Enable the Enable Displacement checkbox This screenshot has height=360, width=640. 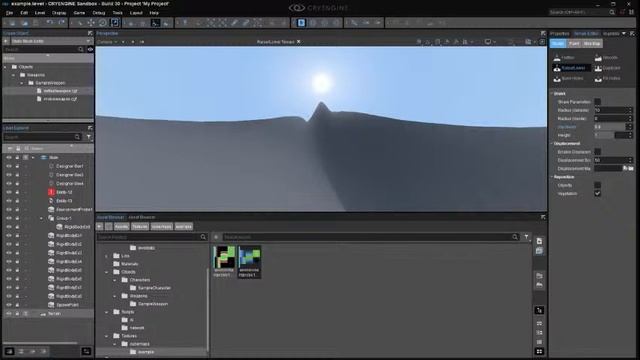(598, 152)
